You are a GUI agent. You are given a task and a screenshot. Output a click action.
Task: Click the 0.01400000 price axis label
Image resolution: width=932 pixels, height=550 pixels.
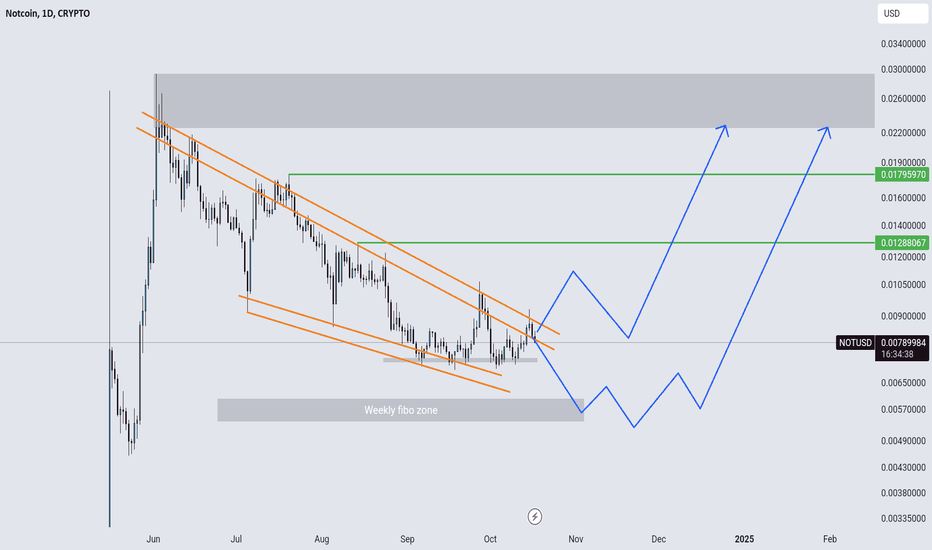(x=903, y=225)
